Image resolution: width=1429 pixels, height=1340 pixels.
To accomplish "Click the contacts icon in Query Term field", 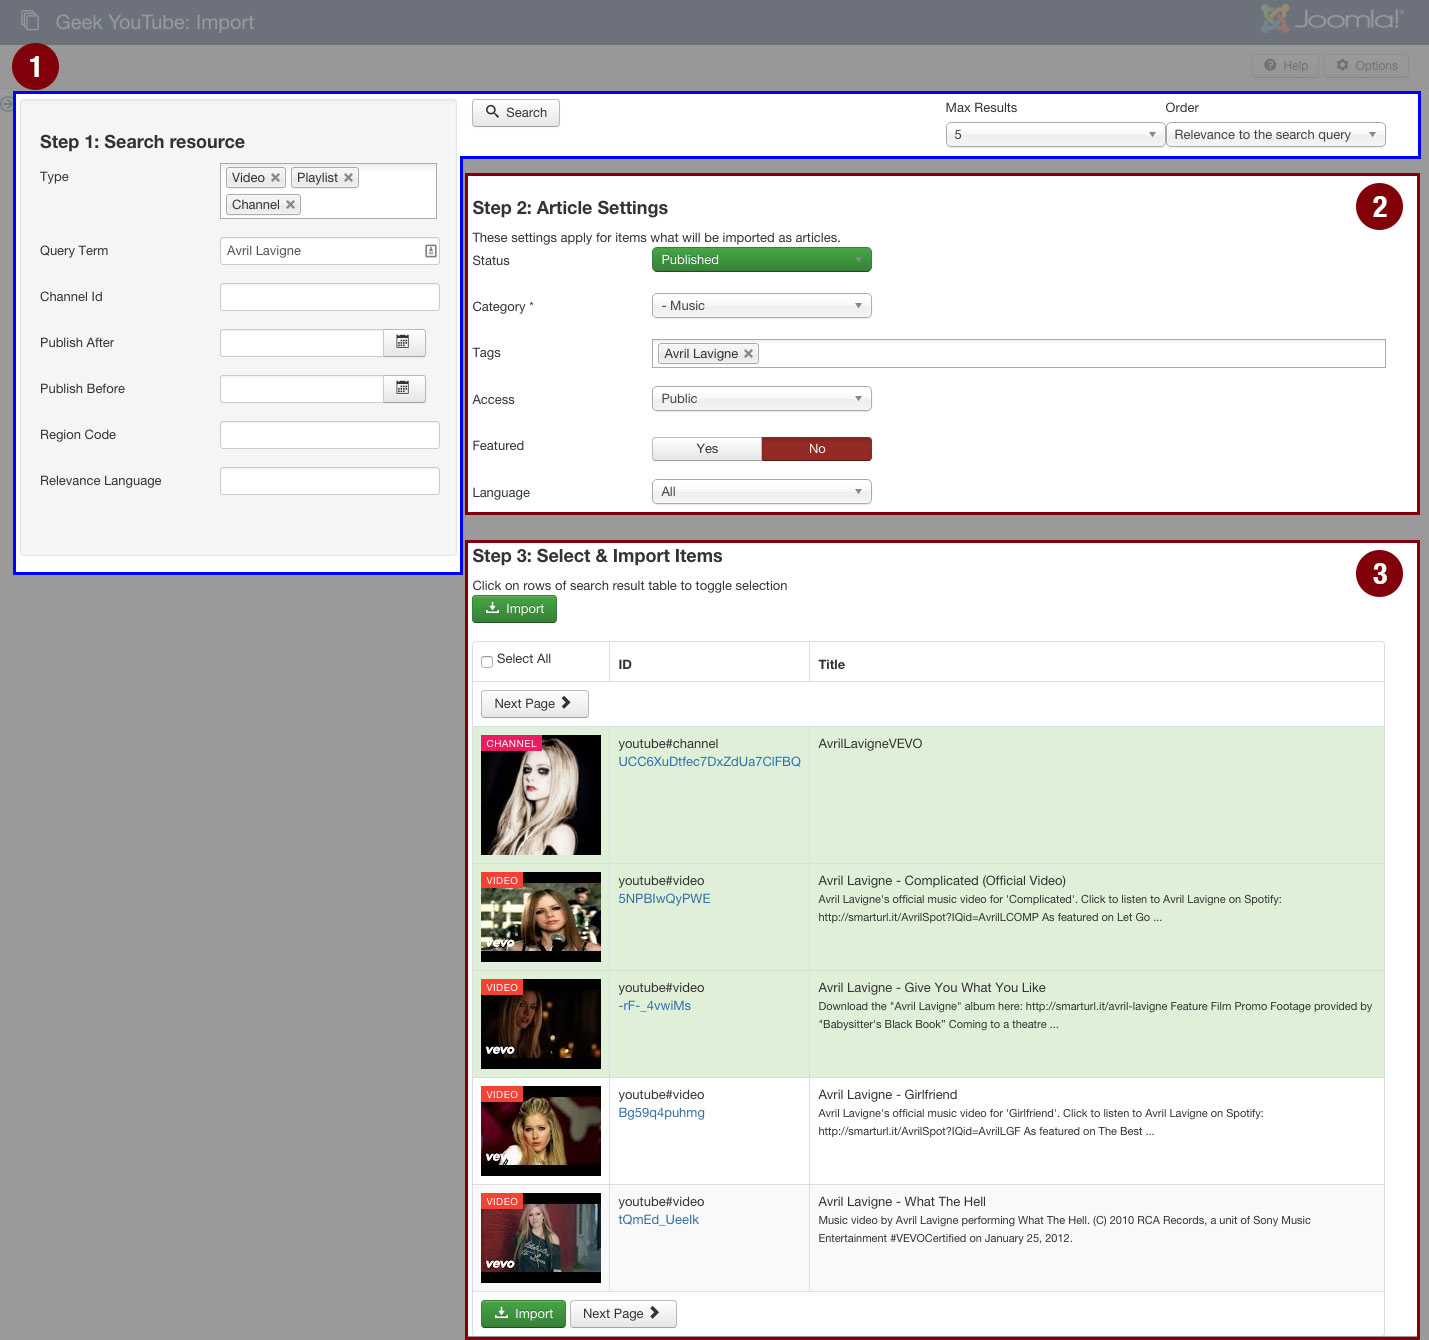I will (x=431, y=251).
